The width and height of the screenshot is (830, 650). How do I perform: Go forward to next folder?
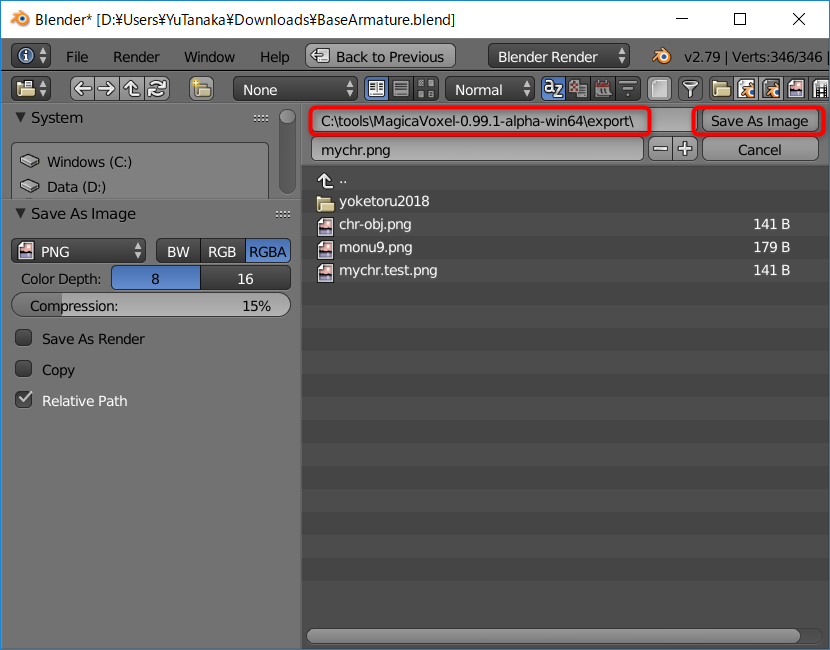tap(107, 88)
